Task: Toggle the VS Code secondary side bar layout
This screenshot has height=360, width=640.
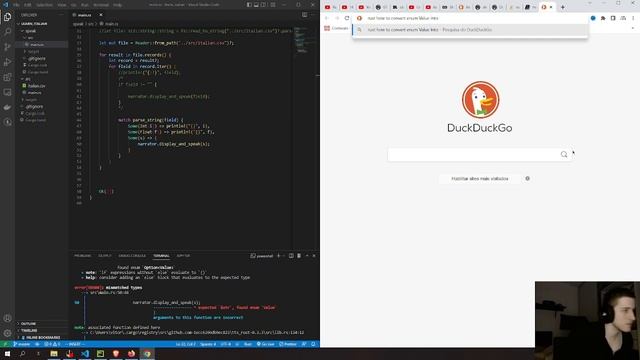Action: pos(264,5)
